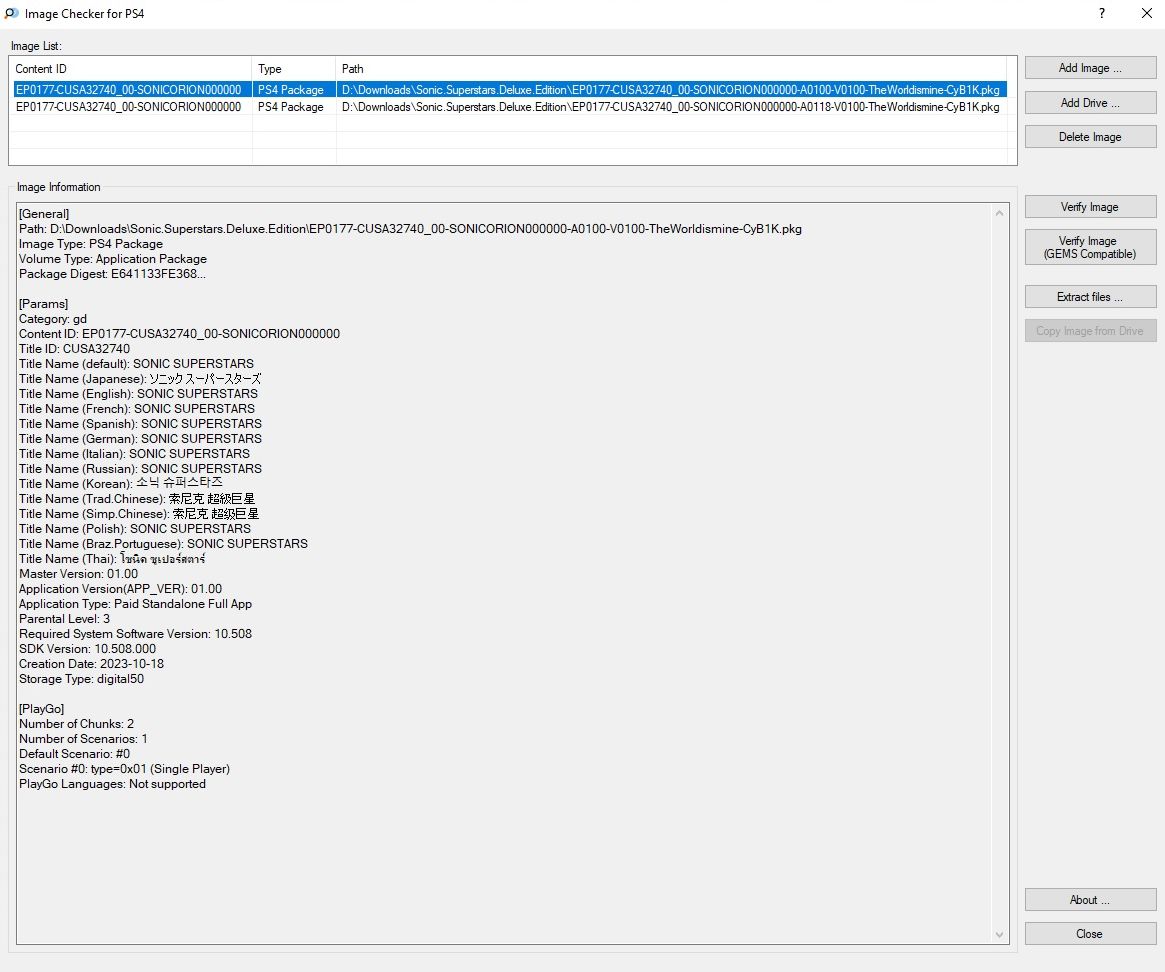Click the 'Title ID: CUSA32740' line
Viewport: 1165px width, 972px height.
tap(74, 349)
